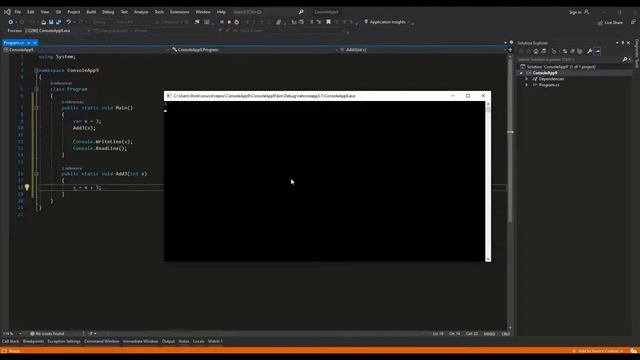Click the Undo icon in toolbar
The height and width of the screenshot is (360, 640).
[x=69, y=22]
